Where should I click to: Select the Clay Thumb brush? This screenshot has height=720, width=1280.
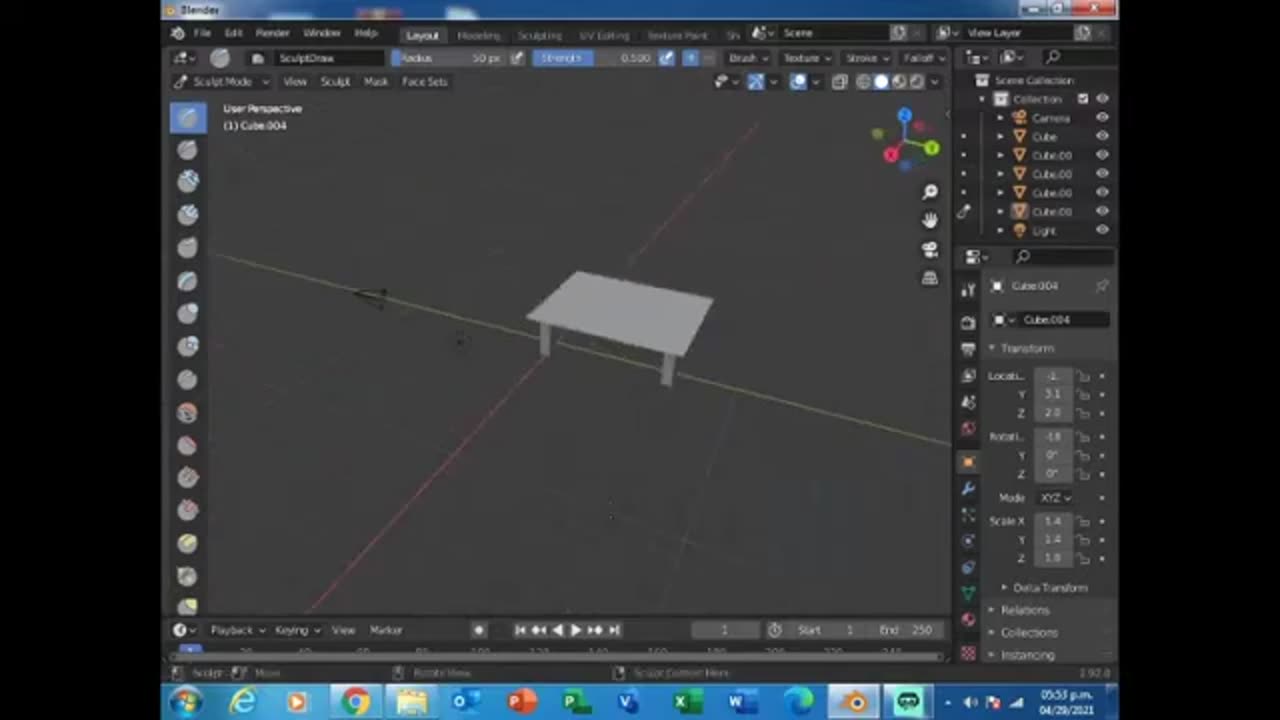(x=188, y=248)
